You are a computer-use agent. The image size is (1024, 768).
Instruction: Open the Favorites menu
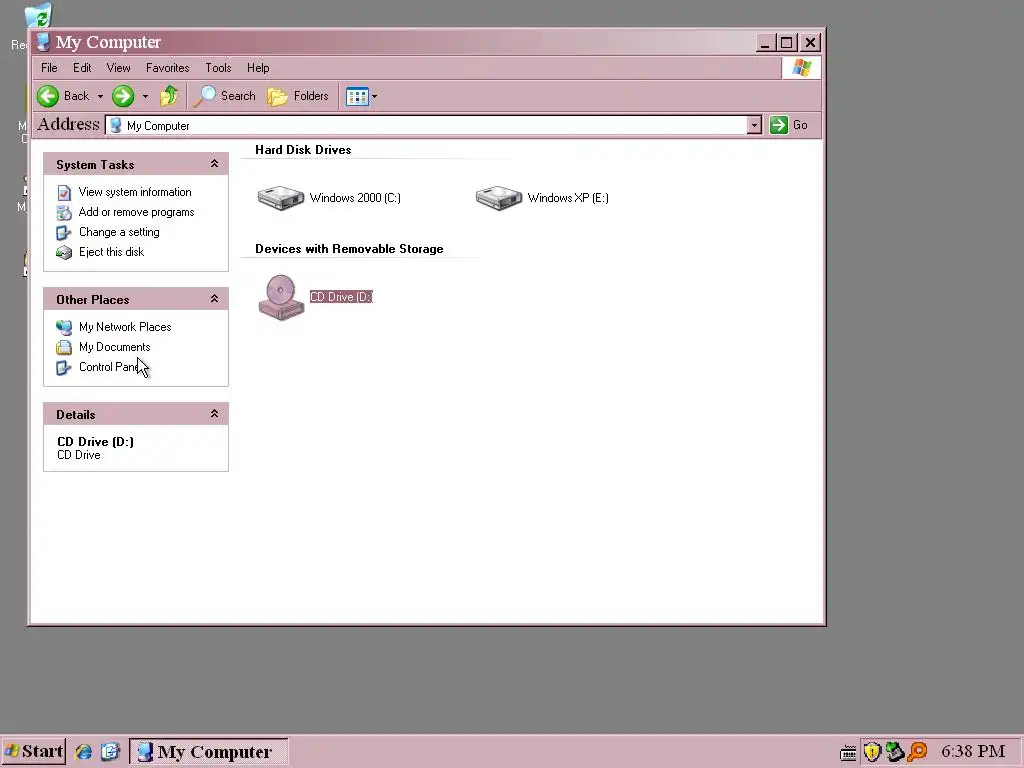pyautogui.click(x=167, y=68)
